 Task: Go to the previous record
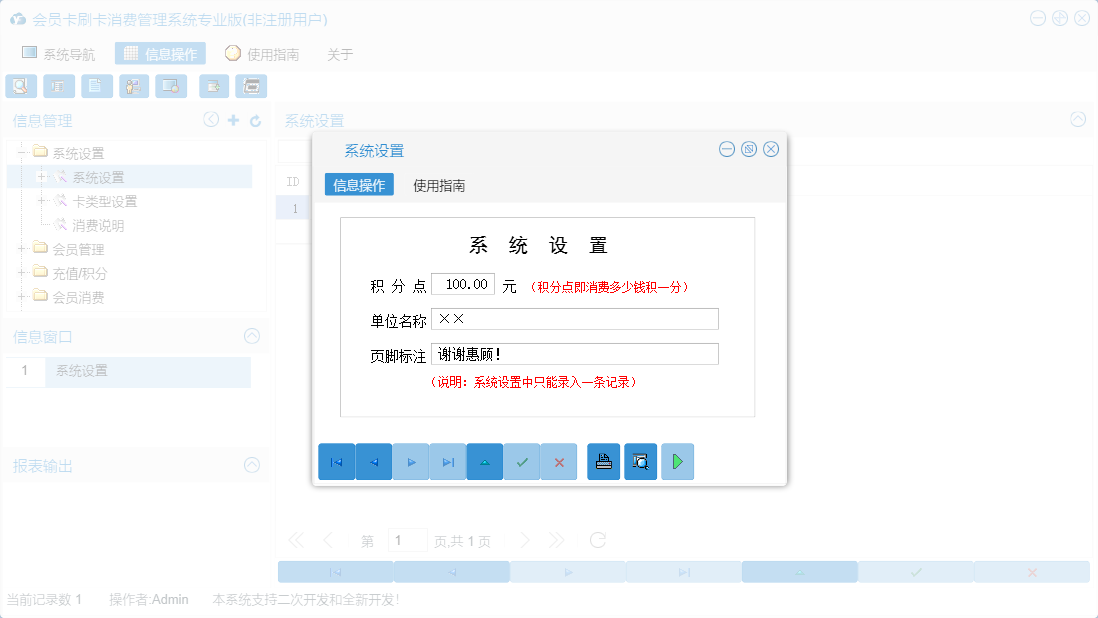[x=374, y=461]
